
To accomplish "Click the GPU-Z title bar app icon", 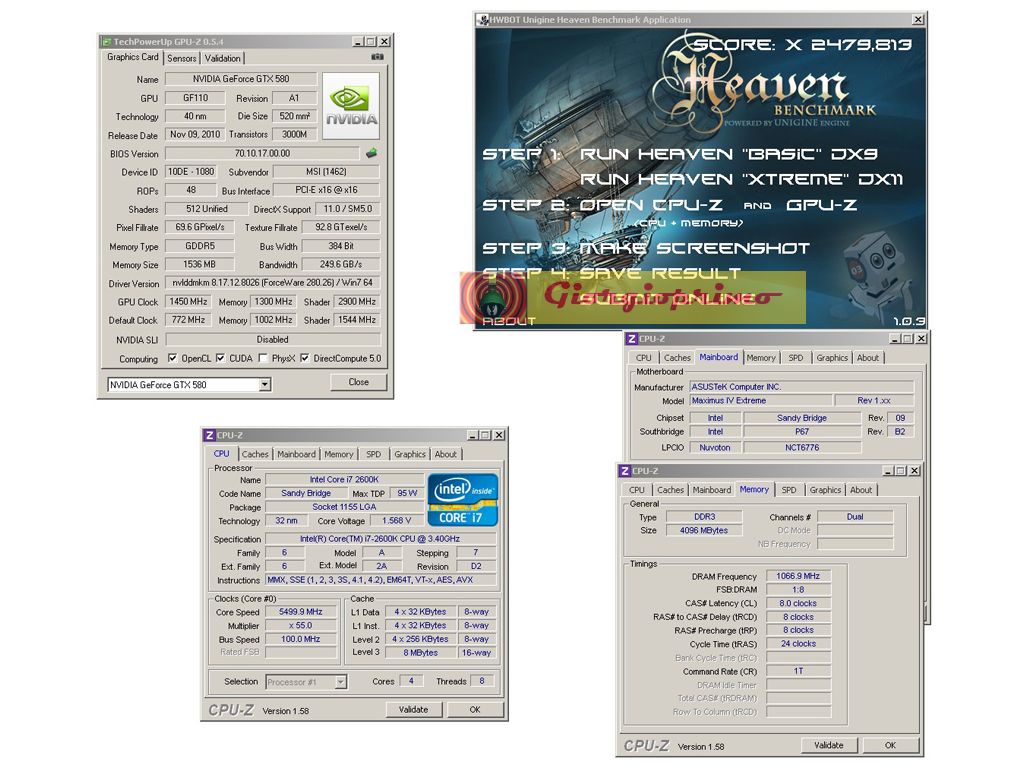I will pyautogui.click(x=106, y=42).
